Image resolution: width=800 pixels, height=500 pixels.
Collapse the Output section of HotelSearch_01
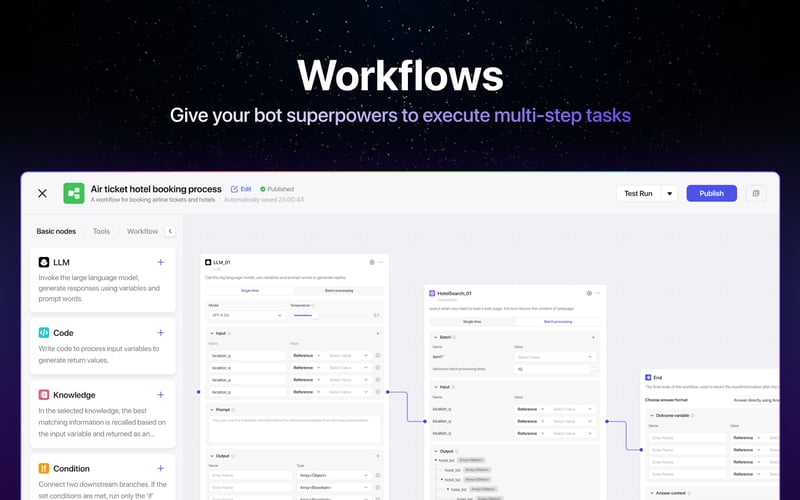click(x=436, y=452)
